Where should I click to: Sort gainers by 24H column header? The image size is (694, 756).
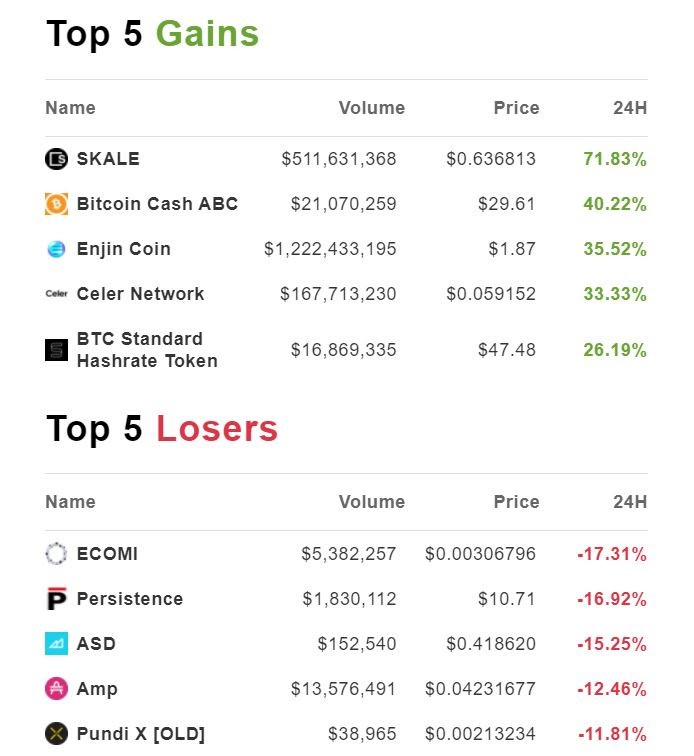[x=630, y=108]
